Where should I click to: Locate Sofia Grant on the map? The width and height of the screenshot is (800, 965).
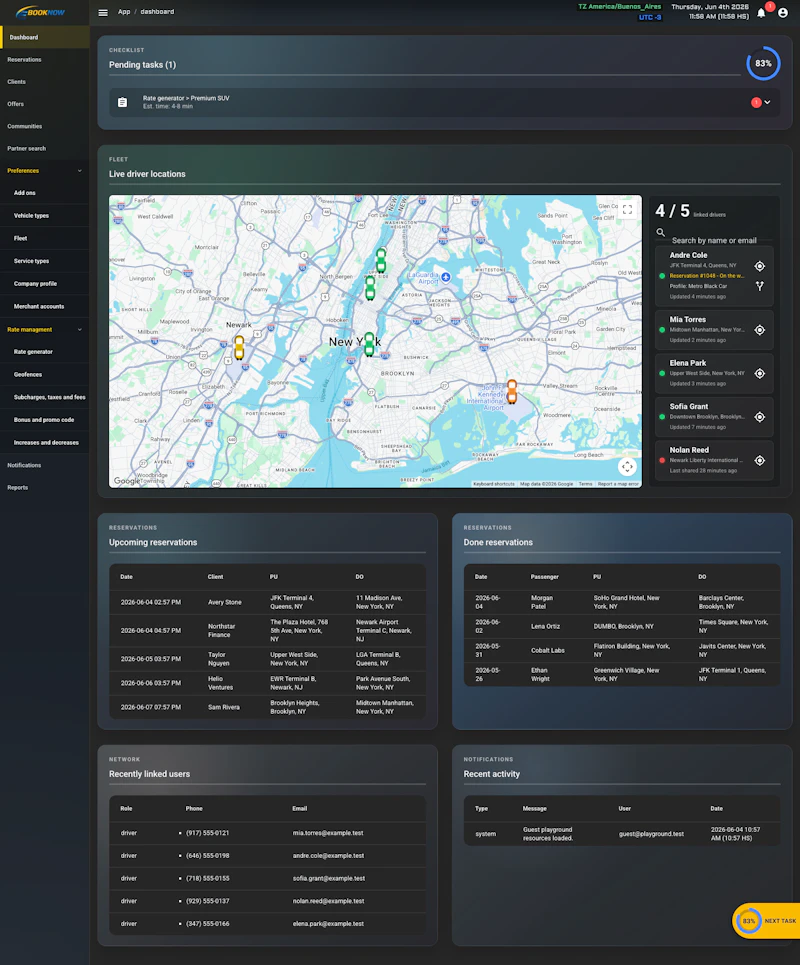[x=760, y=417]
